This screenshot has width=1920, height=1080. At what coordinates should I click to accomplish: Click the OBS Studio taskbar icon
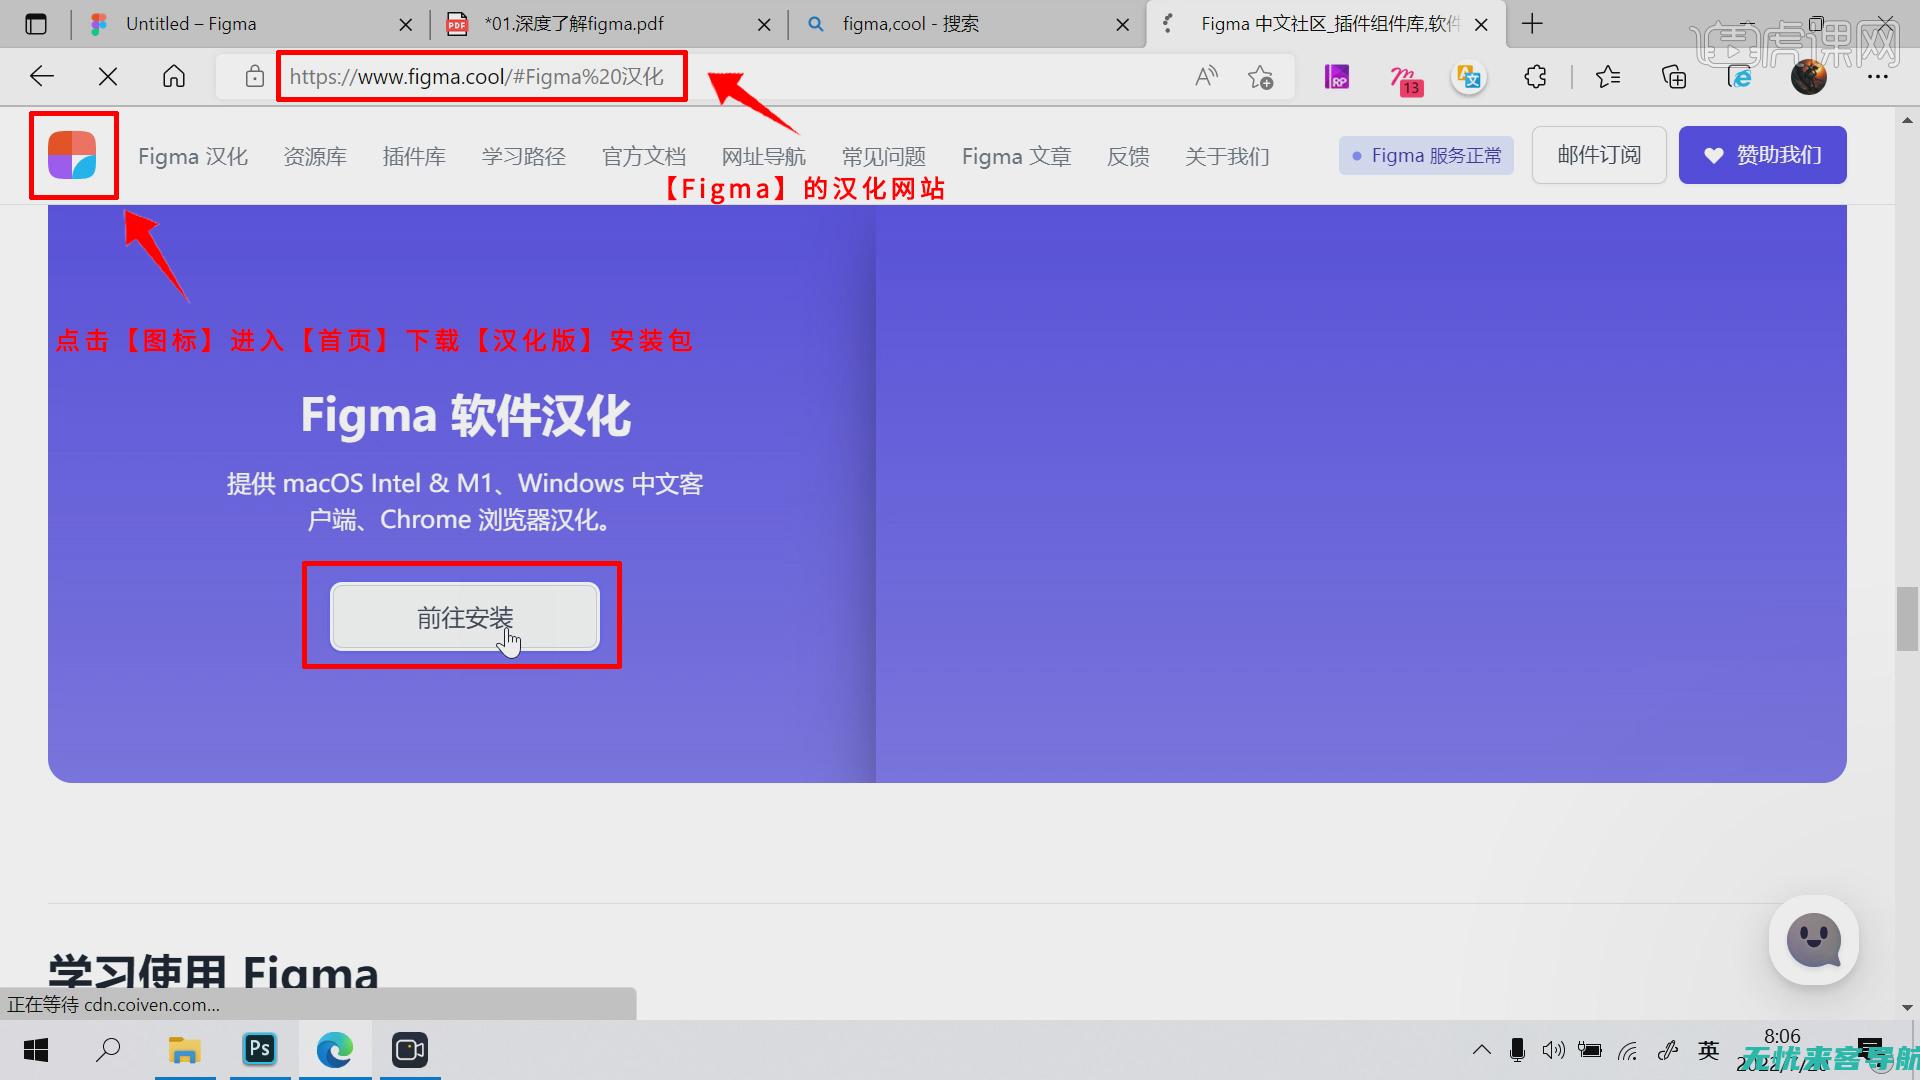click(x=410, y=1050)
